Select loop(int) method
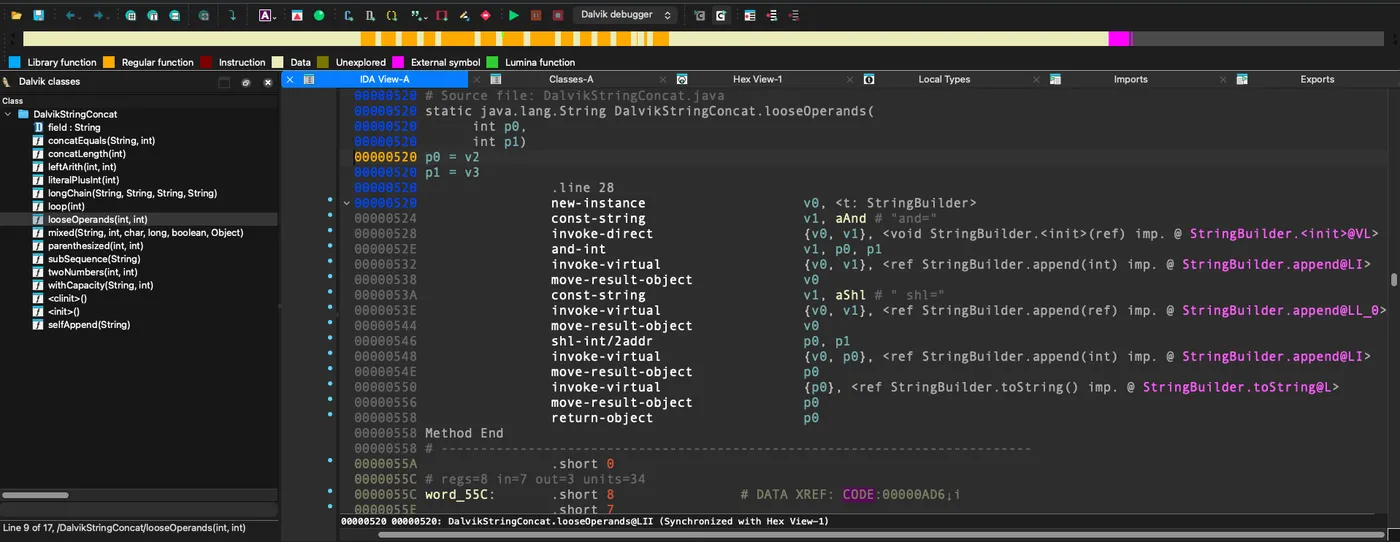This screenshot has width=1400, height=542. coord(66,206)
